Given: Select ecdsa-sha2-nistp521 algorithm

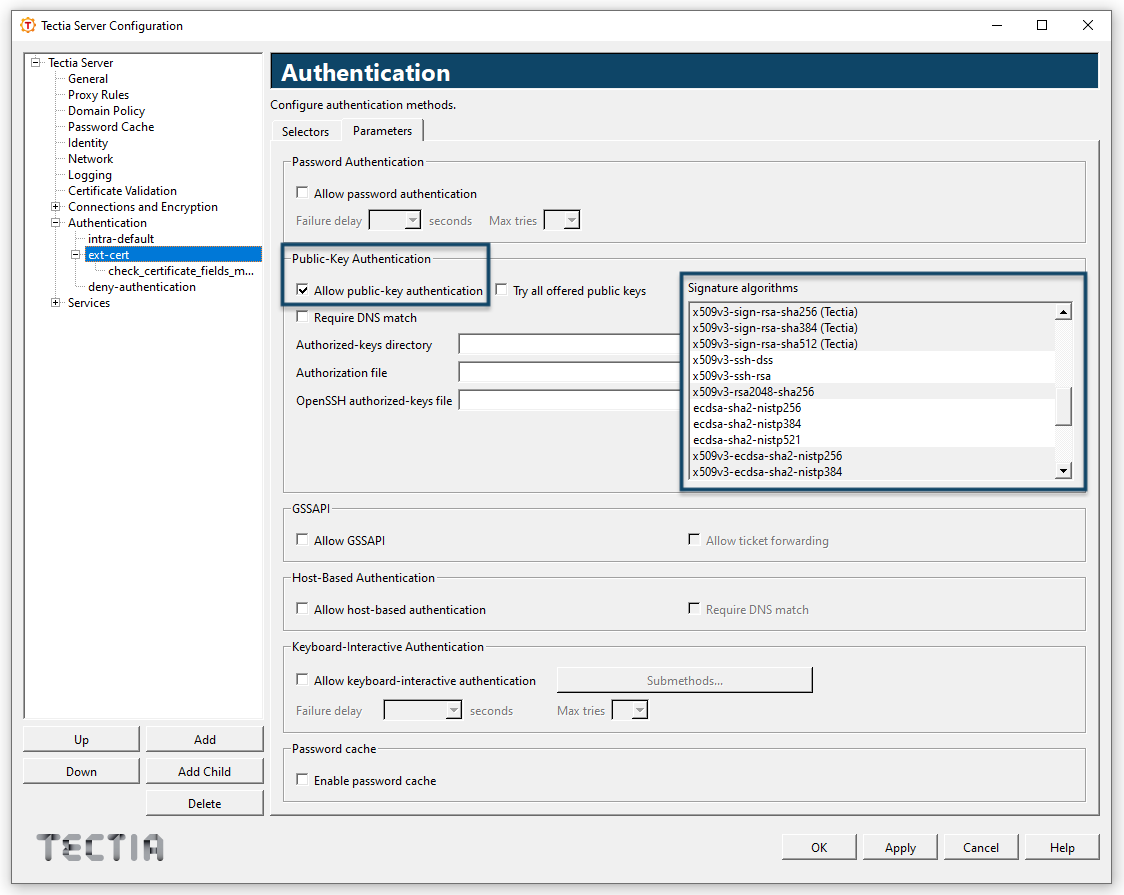Looking at the screenshot, I should click(872, 439).
